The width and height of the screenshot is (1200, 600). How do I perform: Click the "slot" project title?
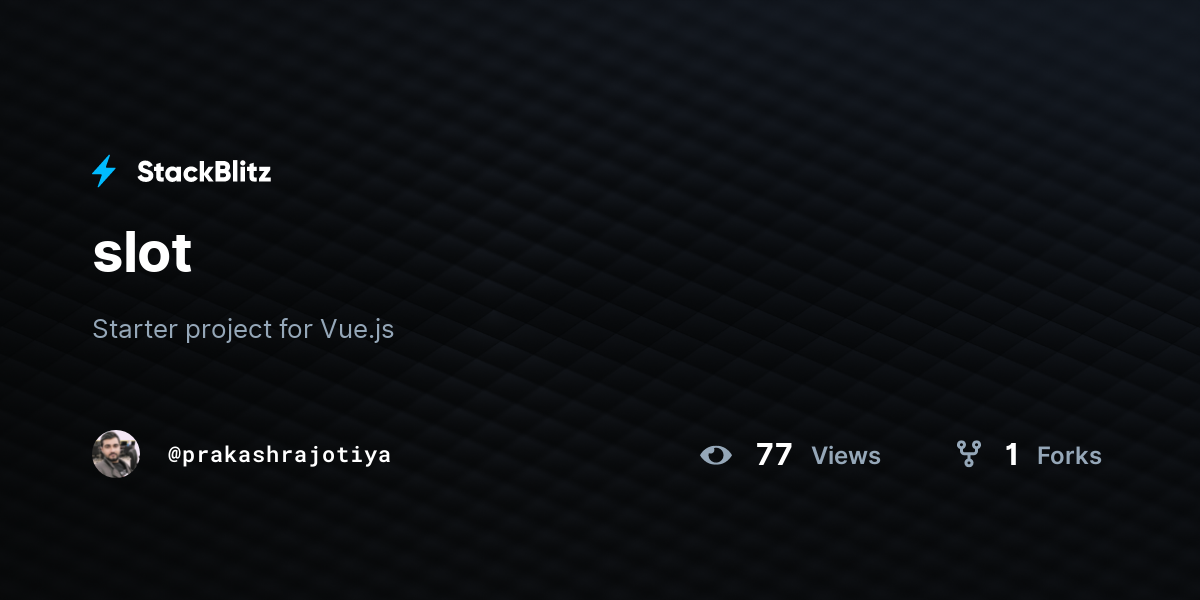(x=142, y=253)
